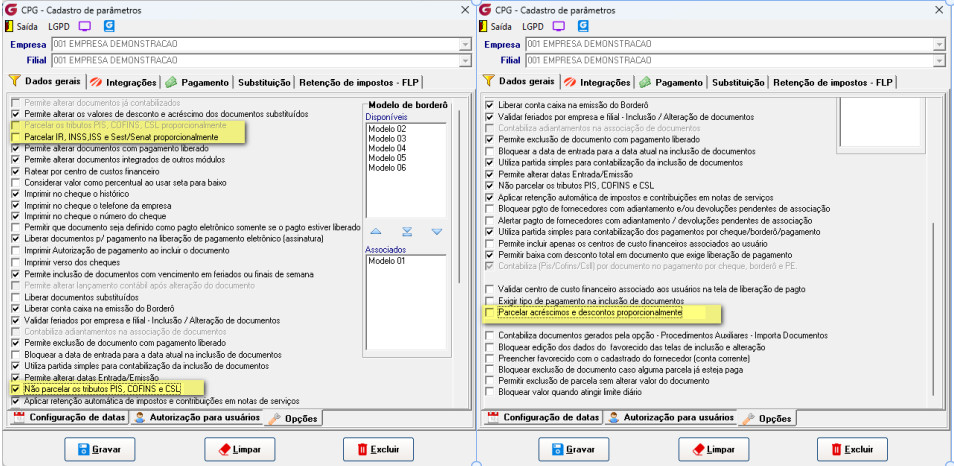Image resolution: width=954 pixels, height=466 pixels.
Task: Open the Empresa dropdown in right window
Action: 940,44
